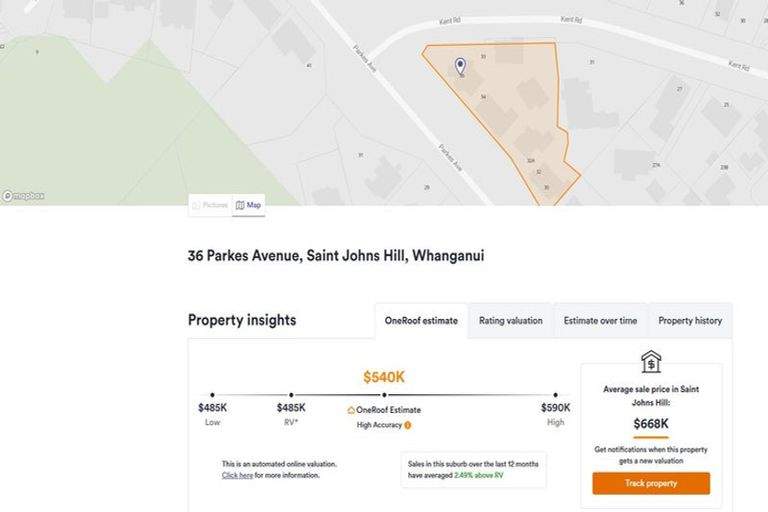The width and height of the screenshot is (768, 512).
Task: Follow the "Click here" link for more information
Action: [237, 475]
